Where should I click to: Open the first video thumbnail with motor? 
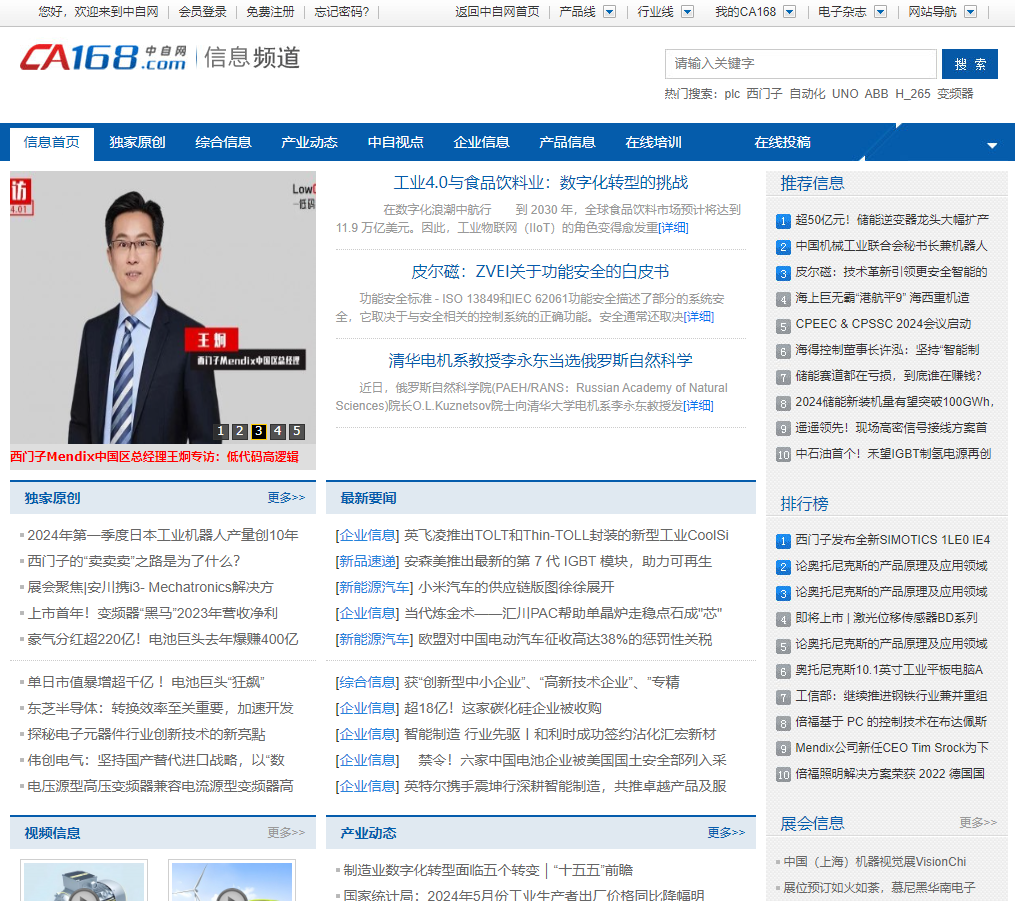tap(84, 881)
